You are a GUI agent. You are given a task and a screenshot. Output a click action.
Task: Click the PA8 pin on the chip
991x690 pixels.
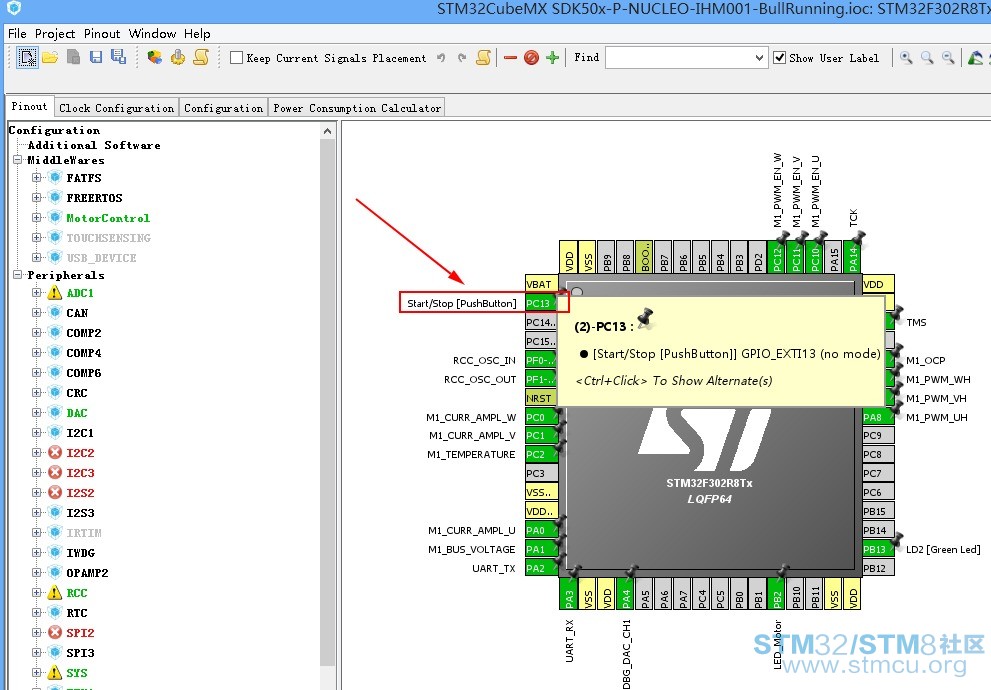[878, 417]
